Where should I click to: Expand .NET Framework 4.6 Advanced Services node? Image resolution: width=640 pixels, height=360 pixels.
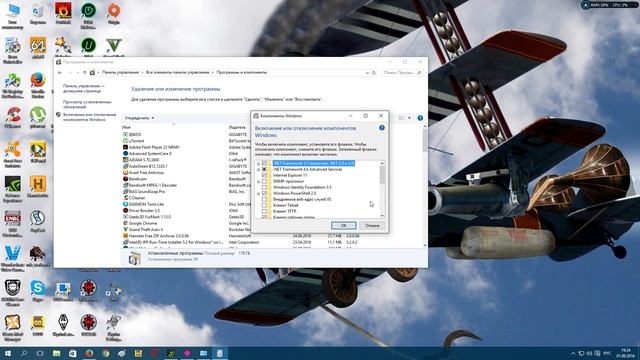pyautogui.click(x=258, y=169)
